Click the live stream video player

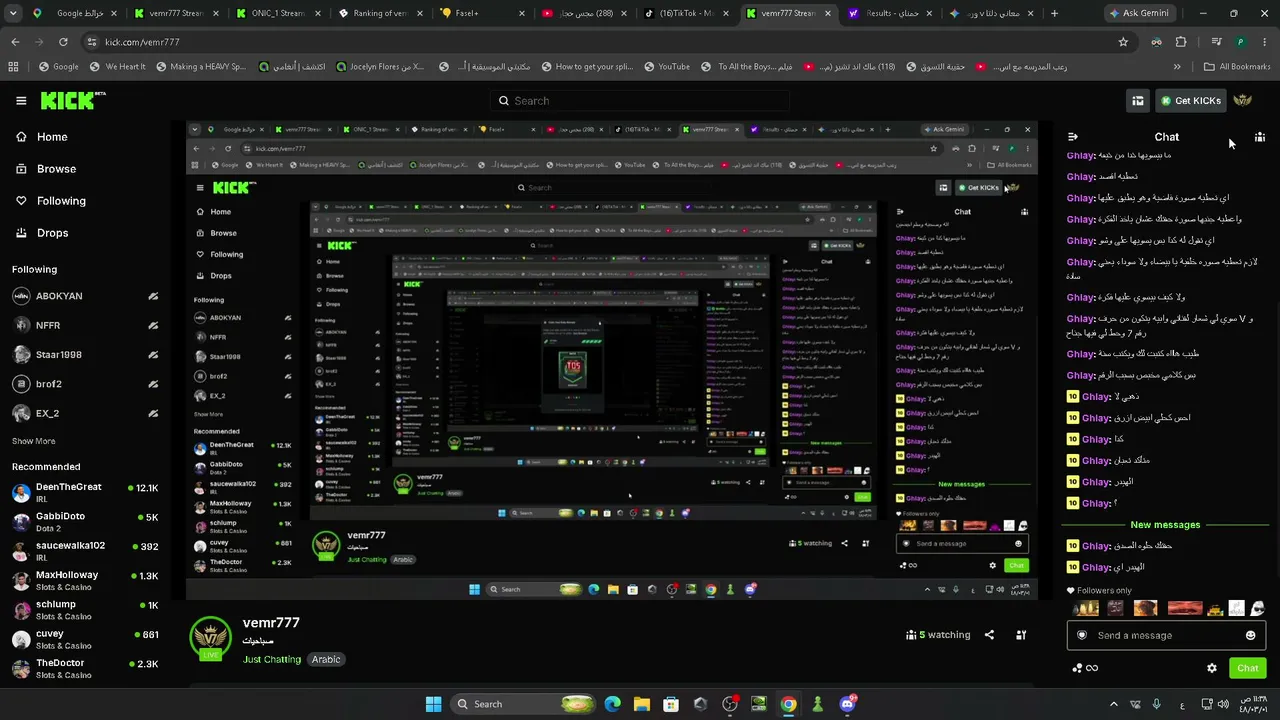[x=612, y=360]
